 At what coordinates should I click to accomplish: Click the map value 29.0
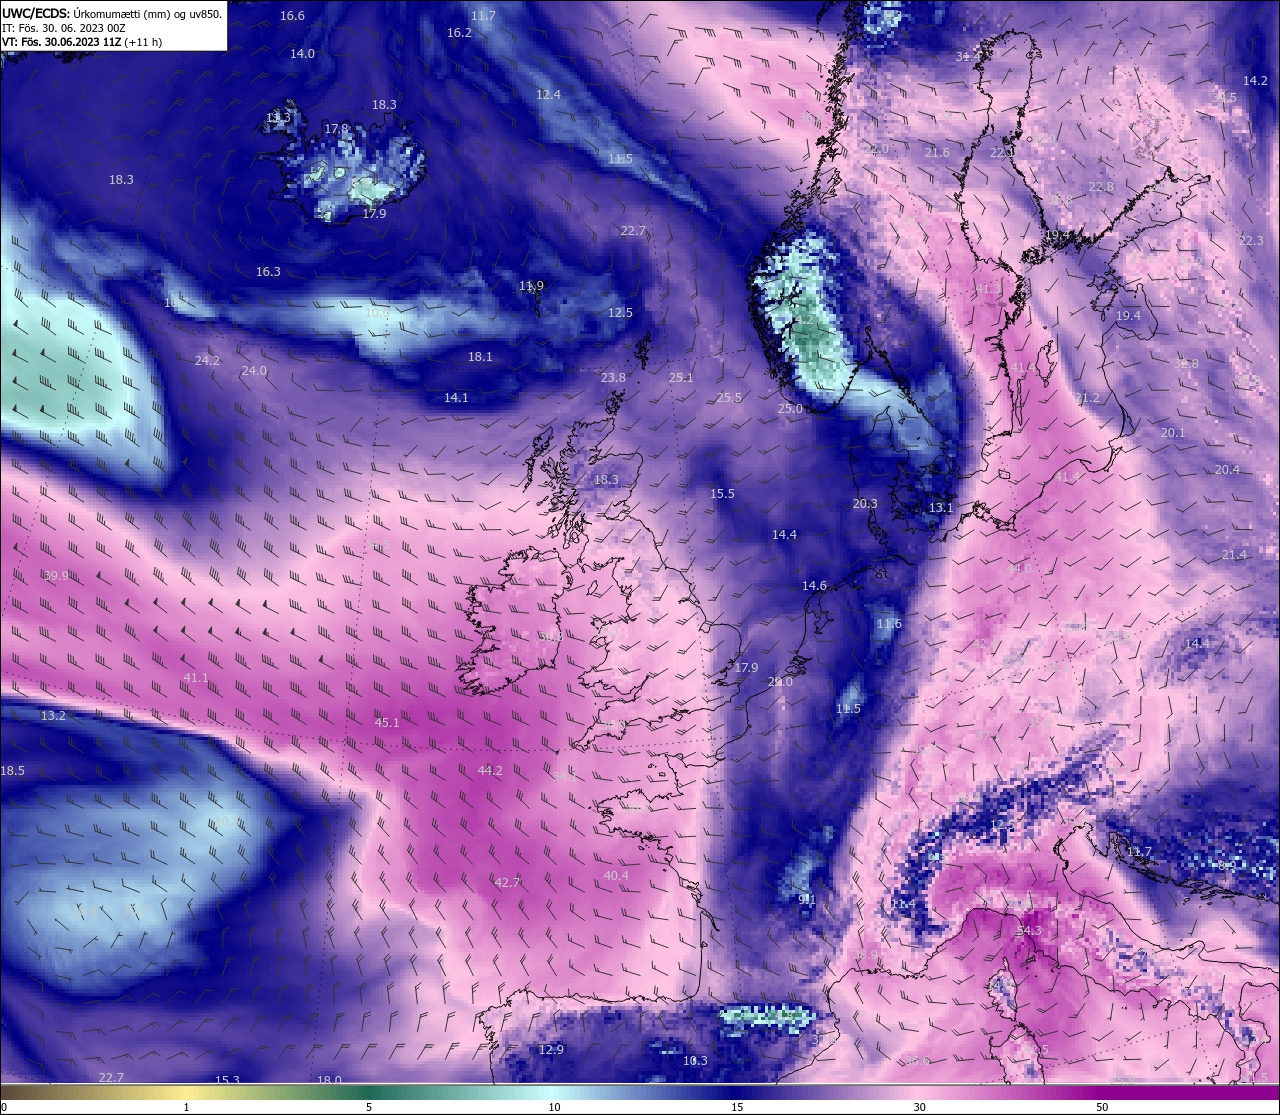[x=780, y=681]
